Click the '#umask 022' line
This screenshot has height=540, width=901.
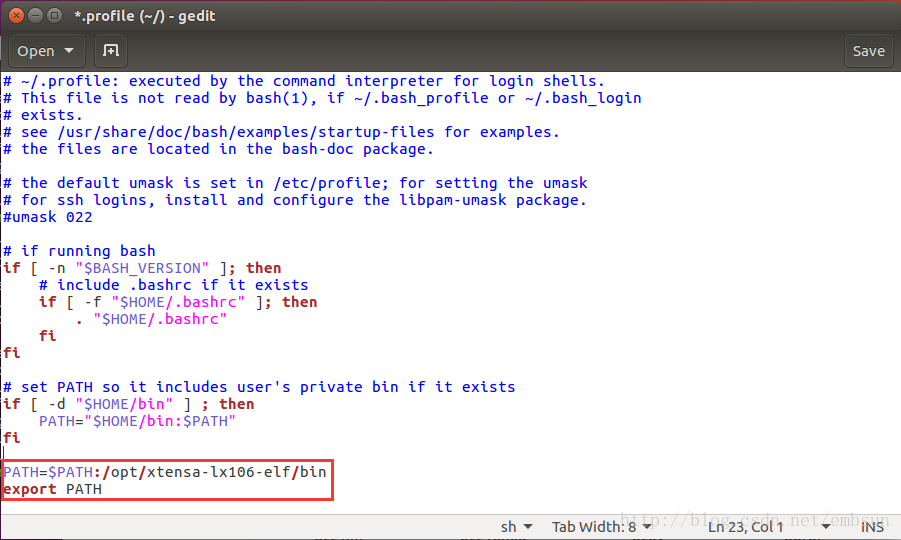pyautogui.click(x=48, y=217)
